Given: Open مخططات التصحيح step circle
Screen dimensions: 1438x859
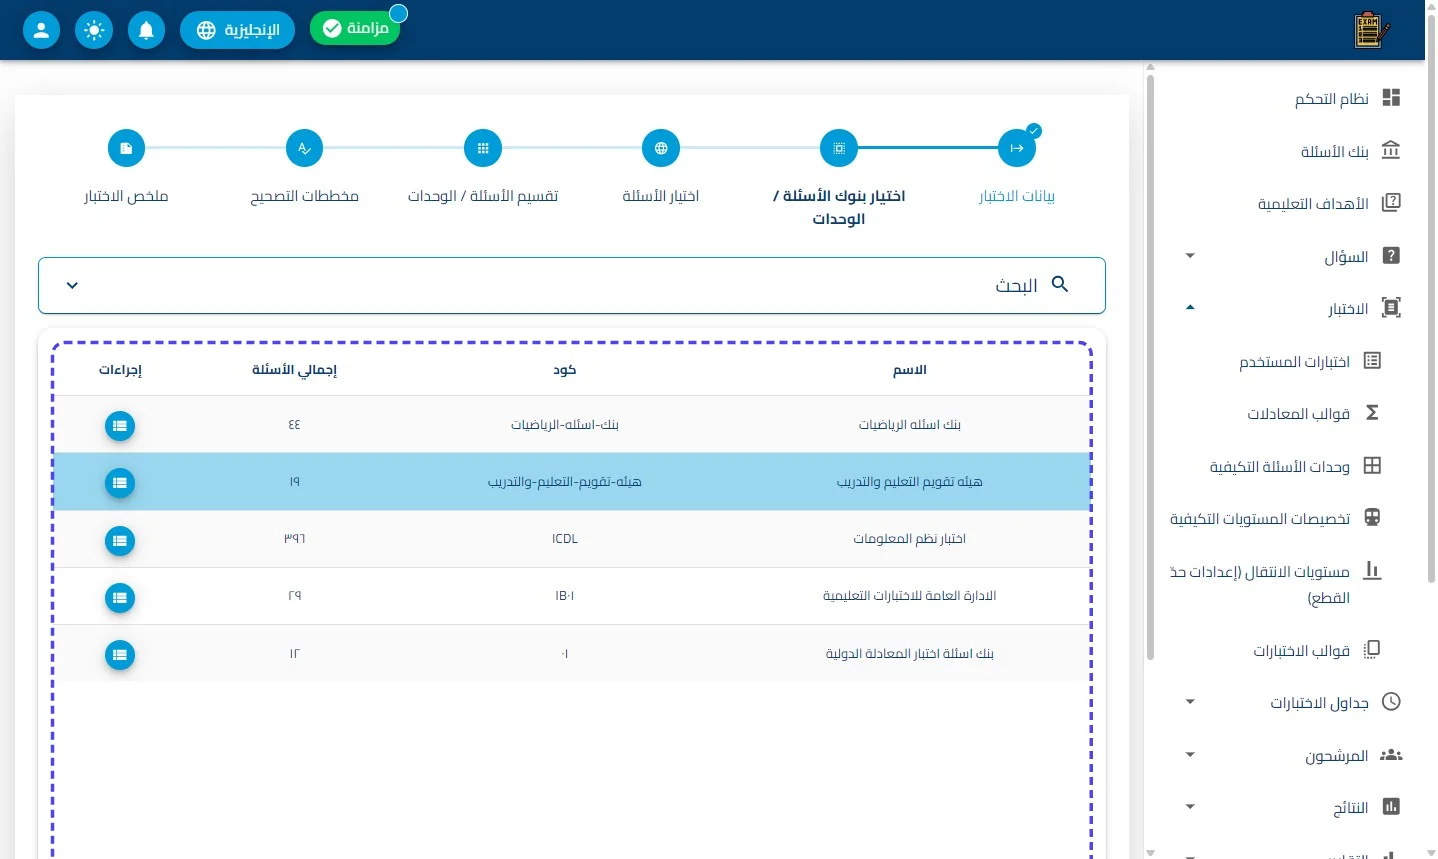Looking at the screenshot, I should pos(304,148).
